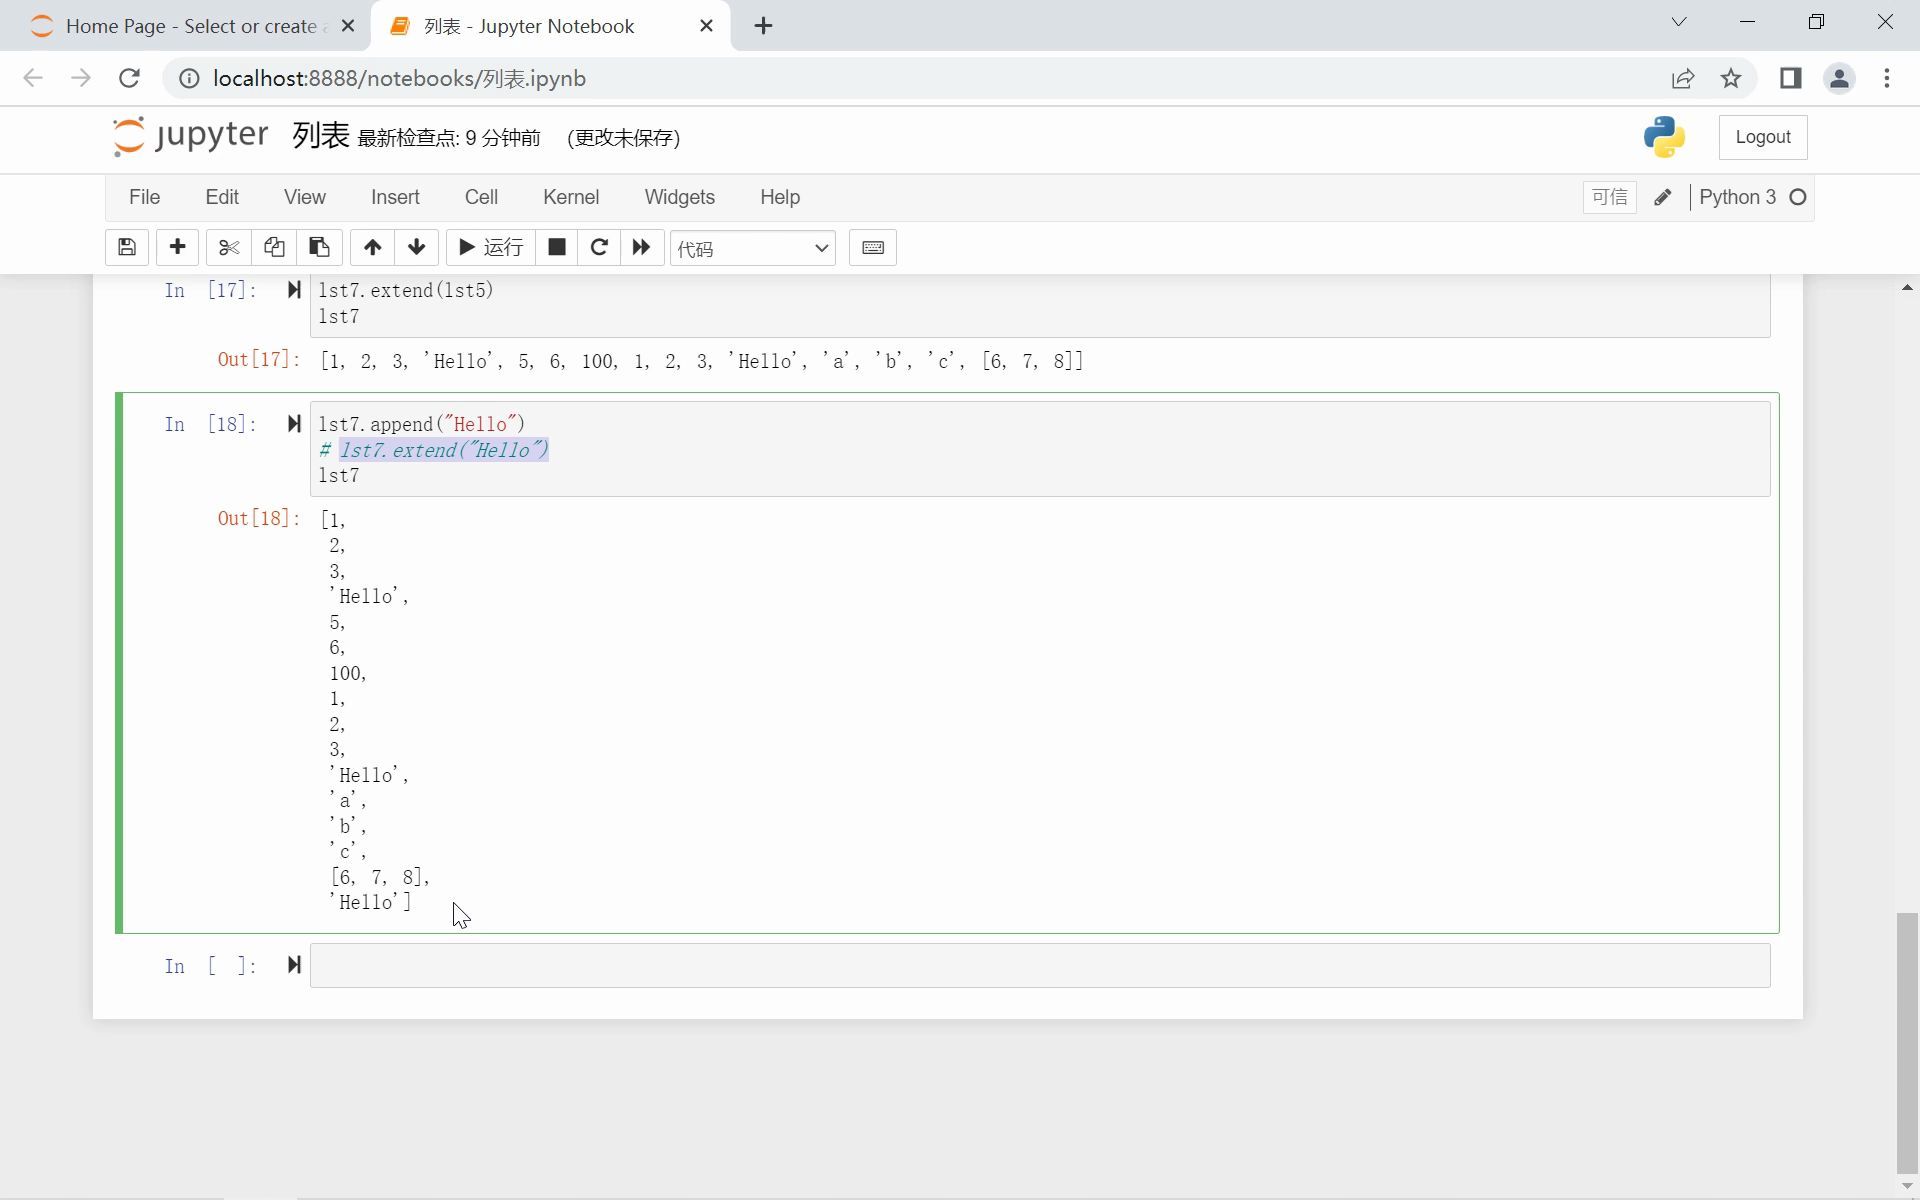This screenshot has height=1200, width=1920.
Task: Click the 可信 trusted notebook button
Action: click(x=1610, y=198)
